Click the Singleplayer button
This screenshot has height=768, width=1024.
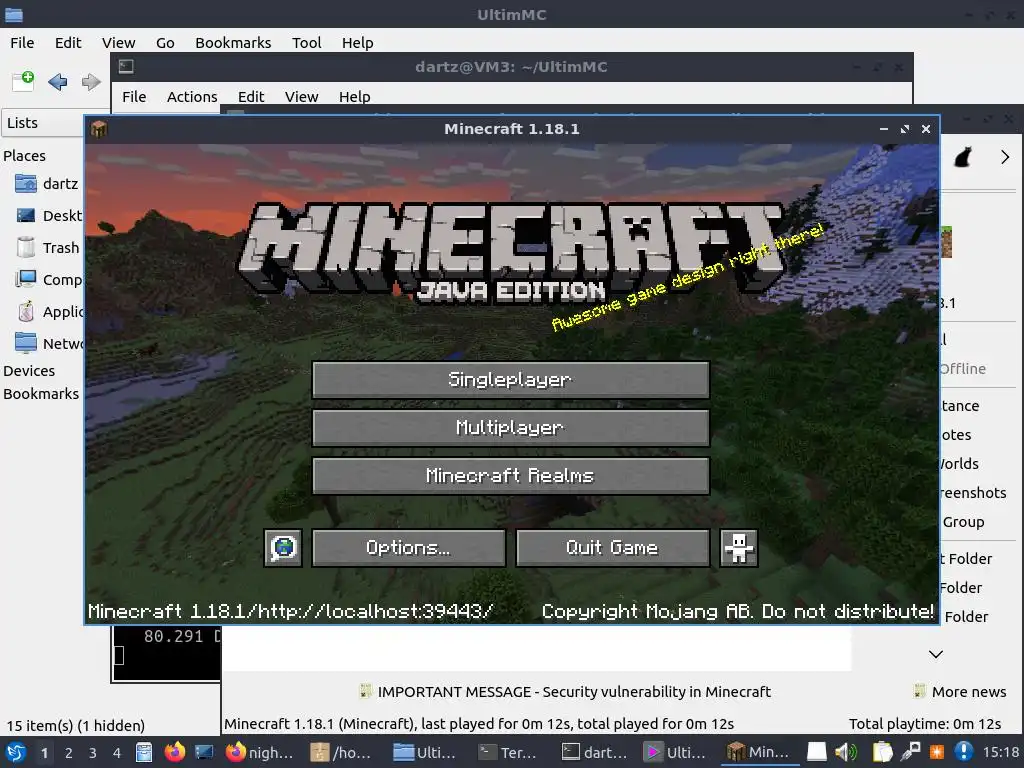(x=511, y=379)
